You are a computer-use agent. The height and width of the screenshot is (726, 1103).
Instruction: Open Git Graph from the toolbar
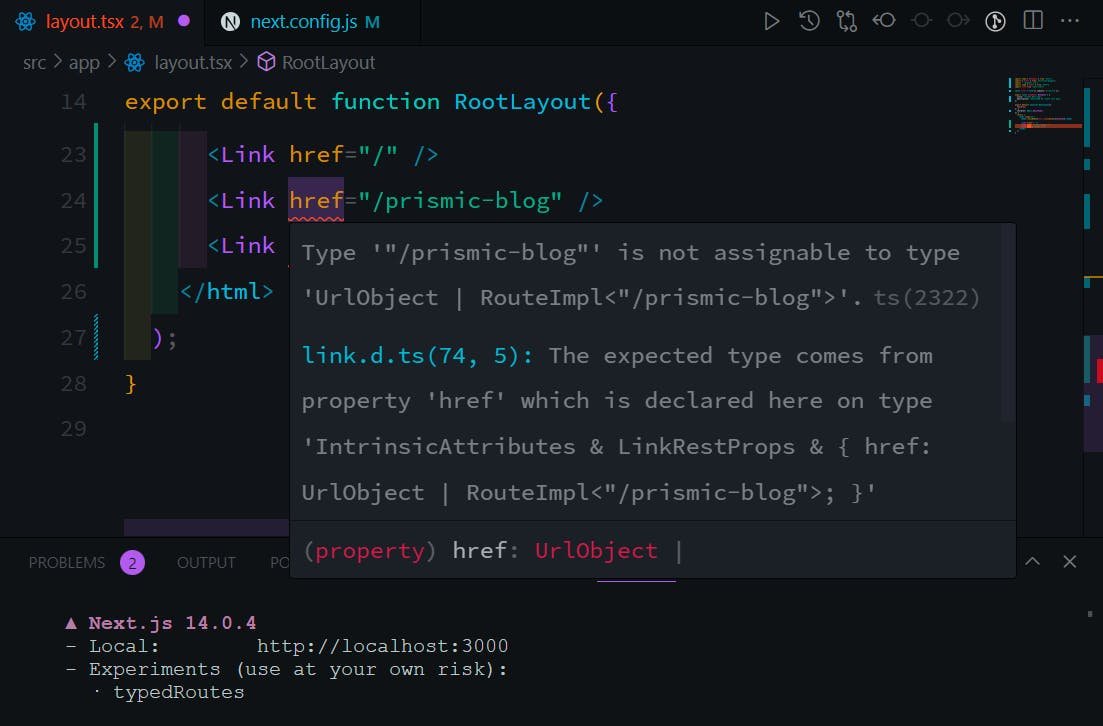995,20
